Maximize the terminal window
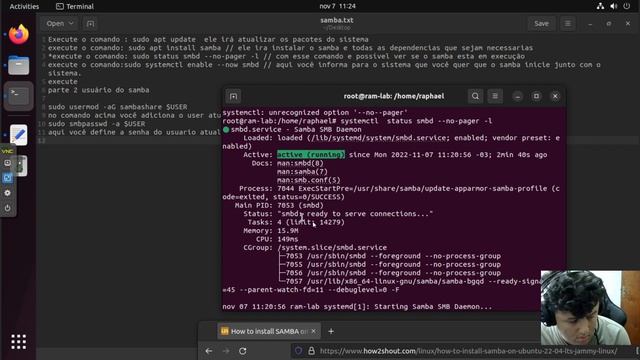Image resolution: width=640 pixels, height=360 pixels. pyautogui.click(x=536, y=96)
